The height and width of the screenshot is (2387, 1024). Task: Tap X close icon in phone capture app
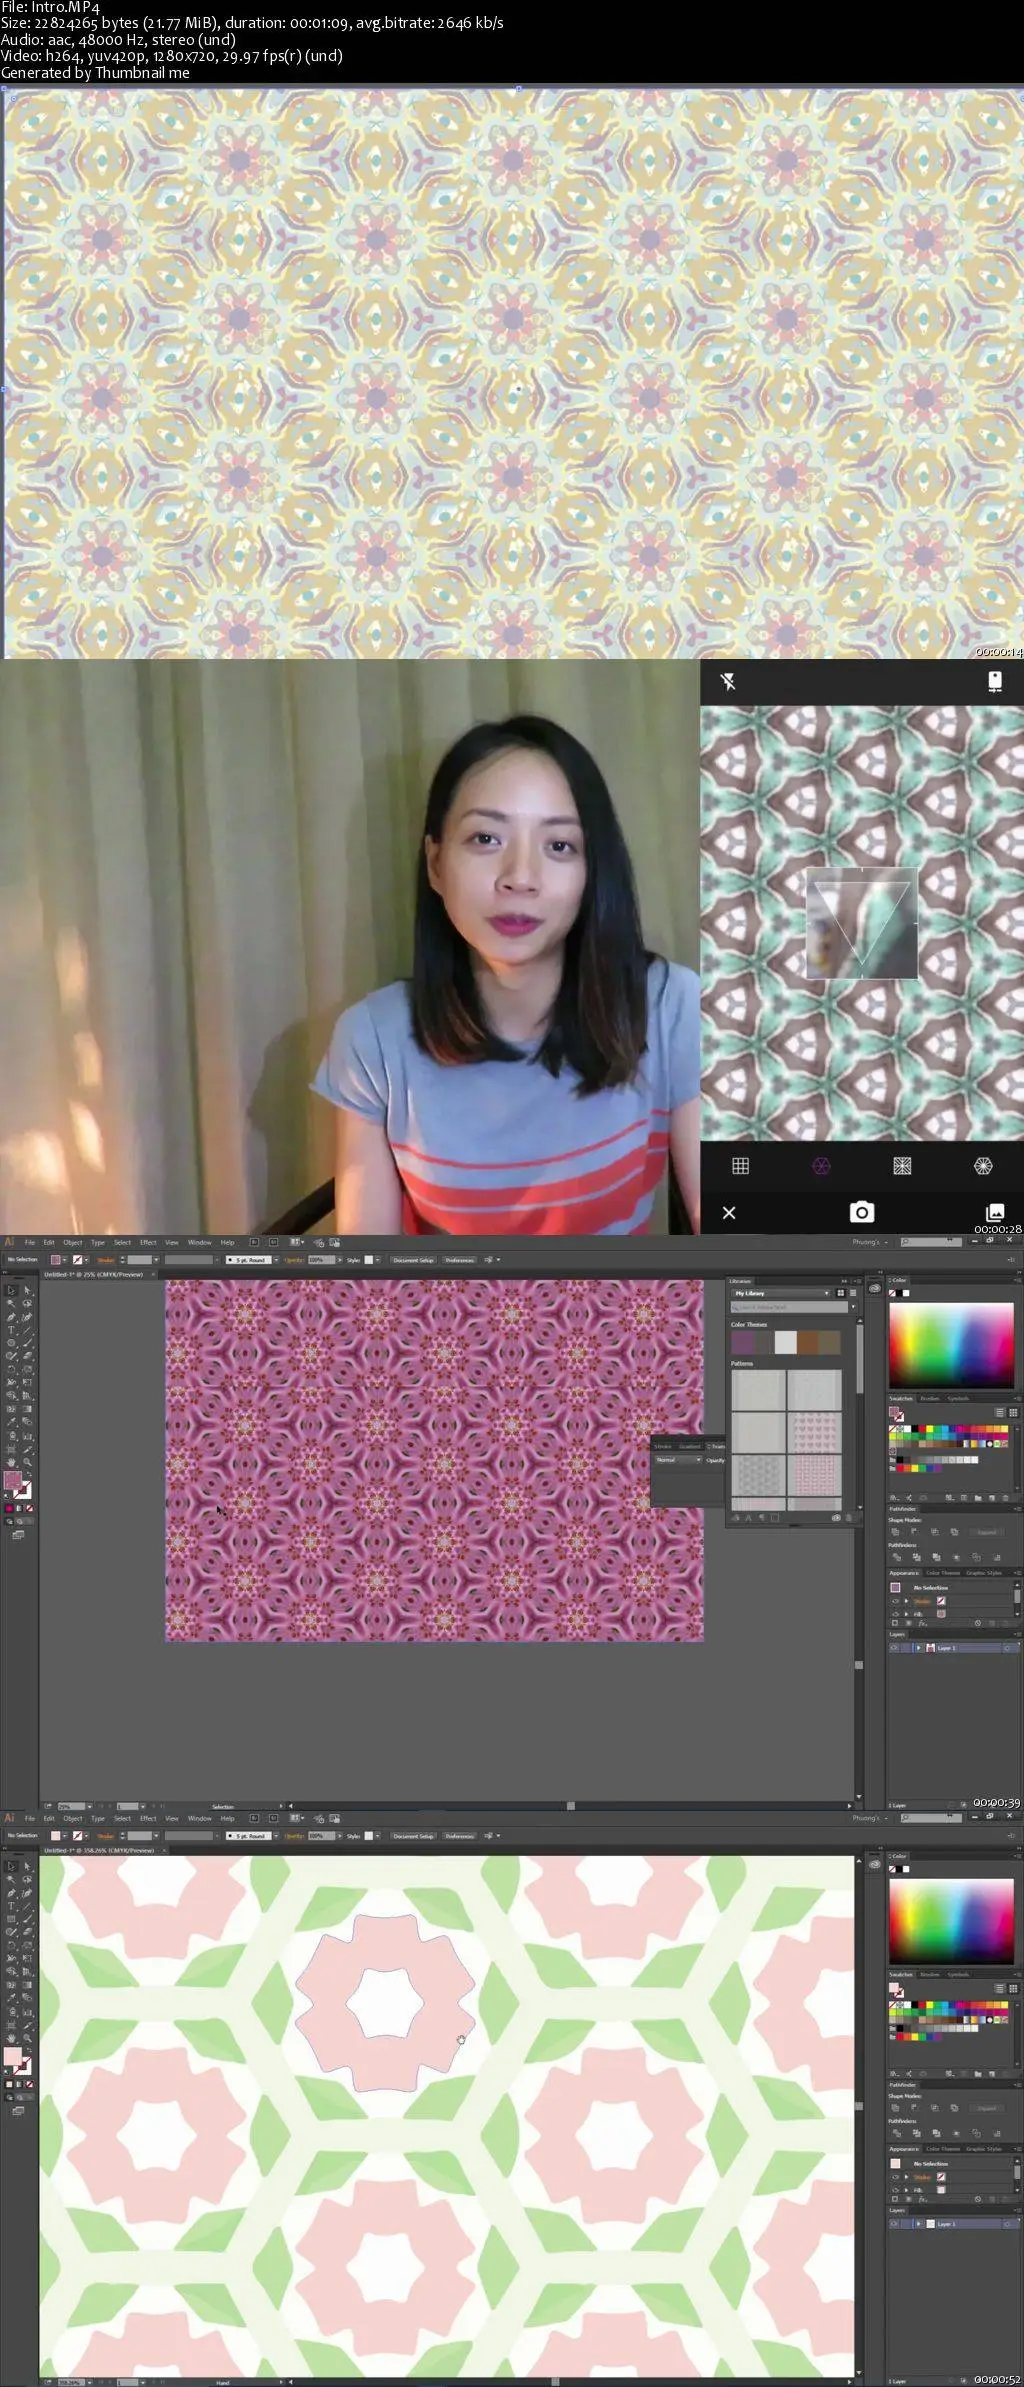729,1212
